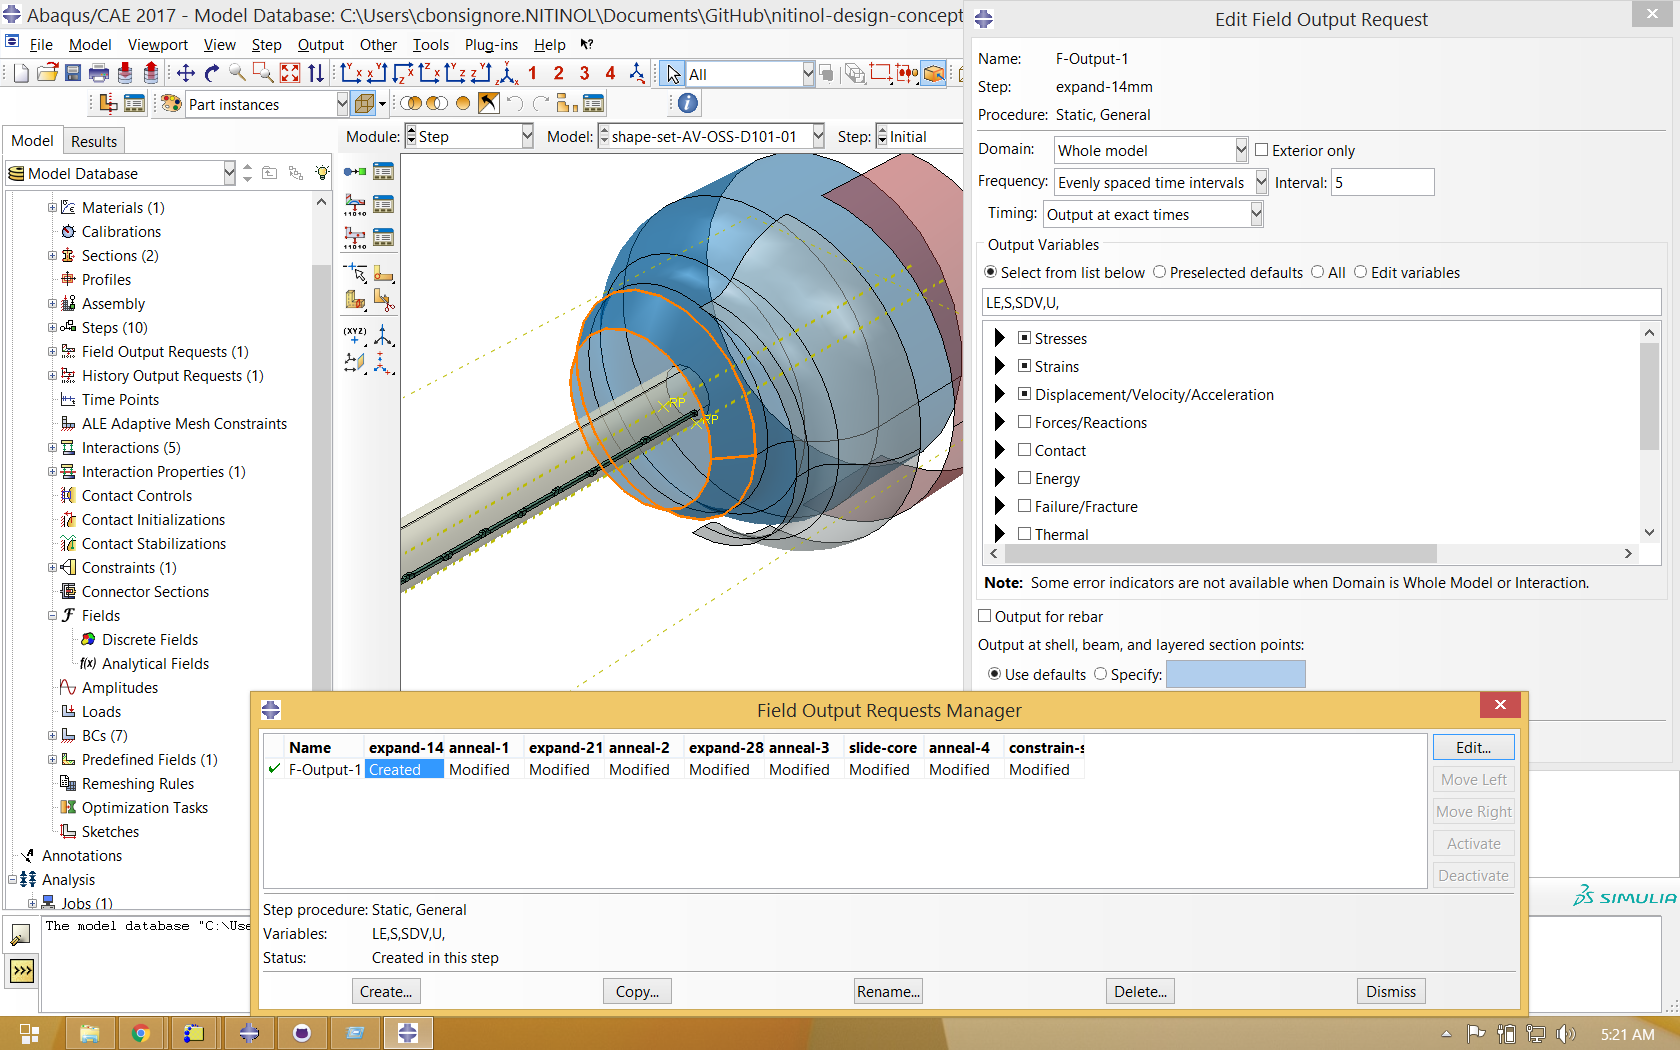Enable the Output for rebar checkbox
This screenshot has height=1050, width=1680.
[985, 616]
